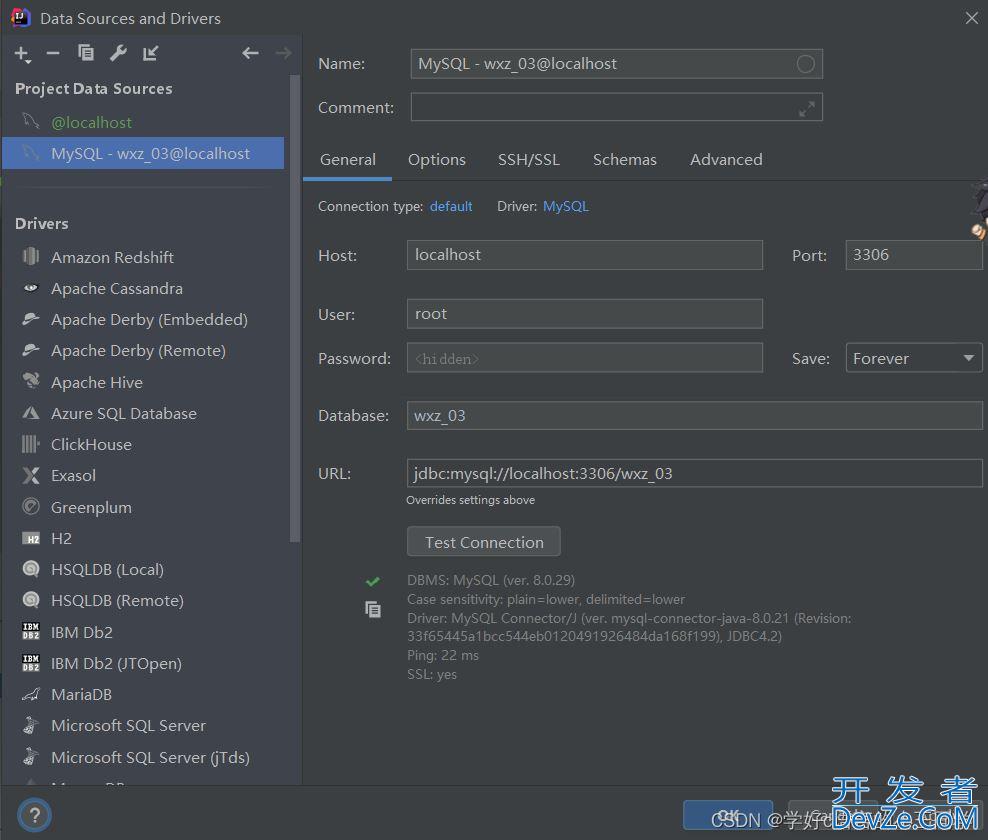The image size is (988, 840).
Task: Expand the Comment field editor
Action: tap(807, 109)
